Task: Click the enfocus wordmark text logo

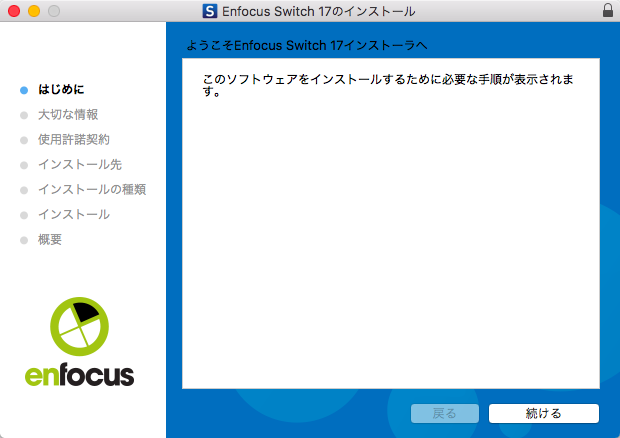Action: (x=79, y=375)
